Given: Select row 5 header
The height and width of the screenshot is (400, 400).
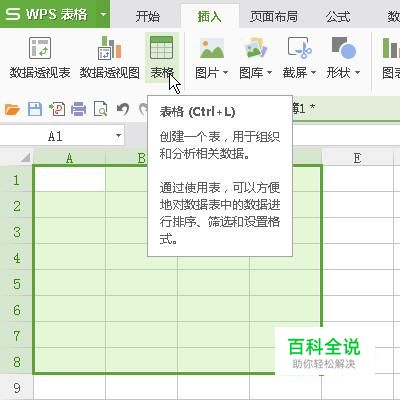Looking at the screenshot, I should coord(16,283).
